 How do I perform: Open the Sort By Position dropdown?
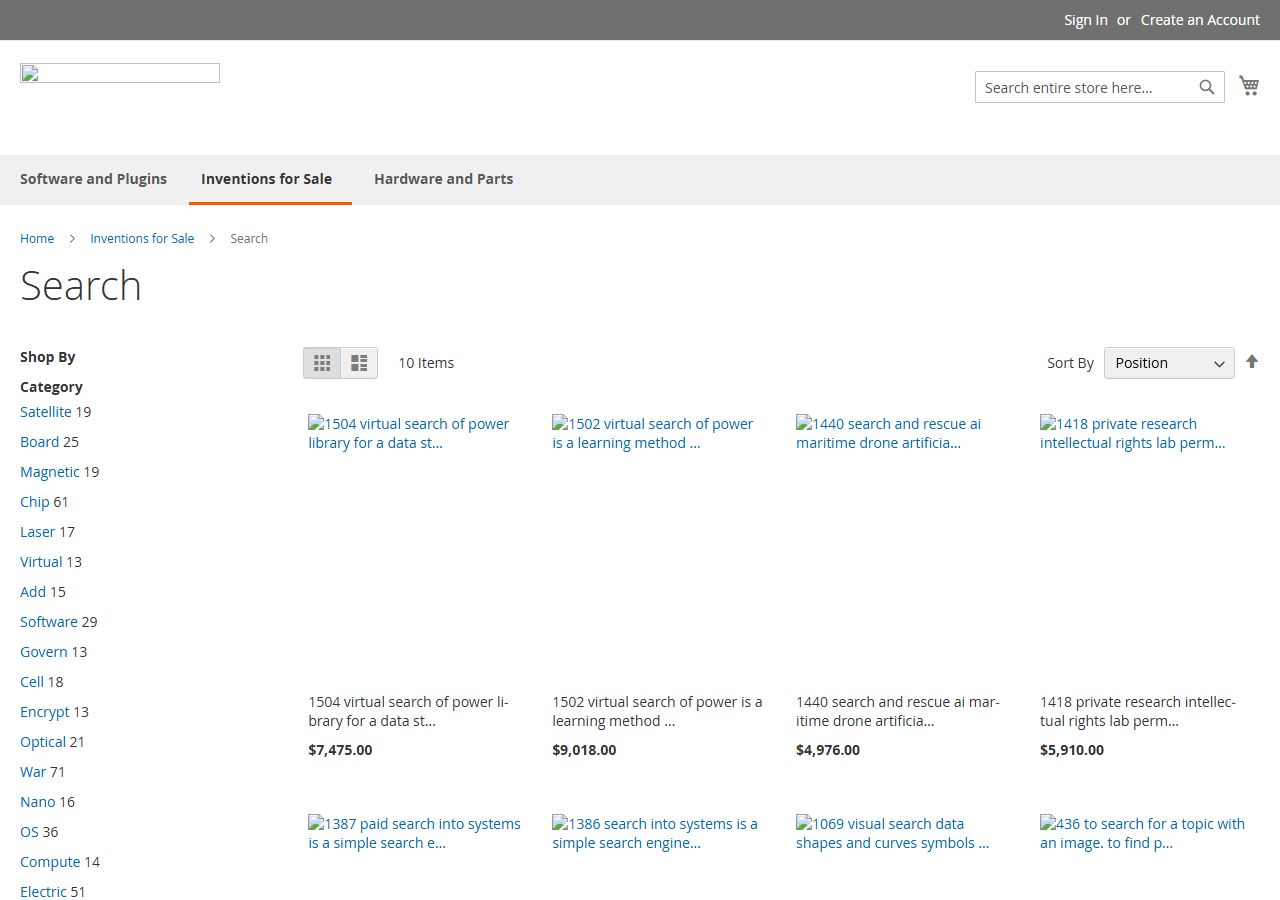click(1169, 363)
